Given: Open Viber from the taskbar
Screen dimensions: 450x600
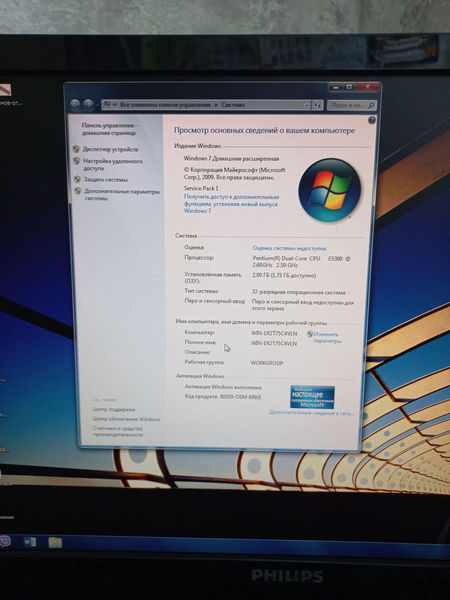Looking at the screenshot, I should 5,541.
